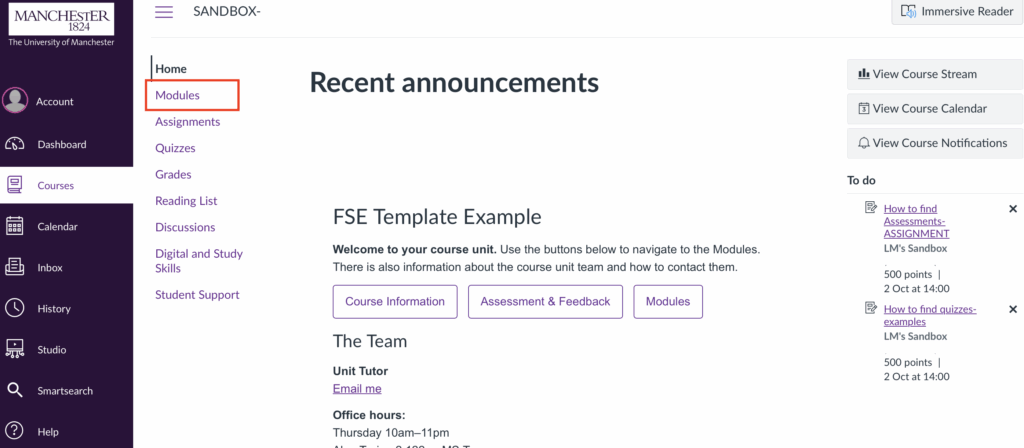Click the Help question mark icon
This screenshot has width=1024, height=448.
coord(15,431)
